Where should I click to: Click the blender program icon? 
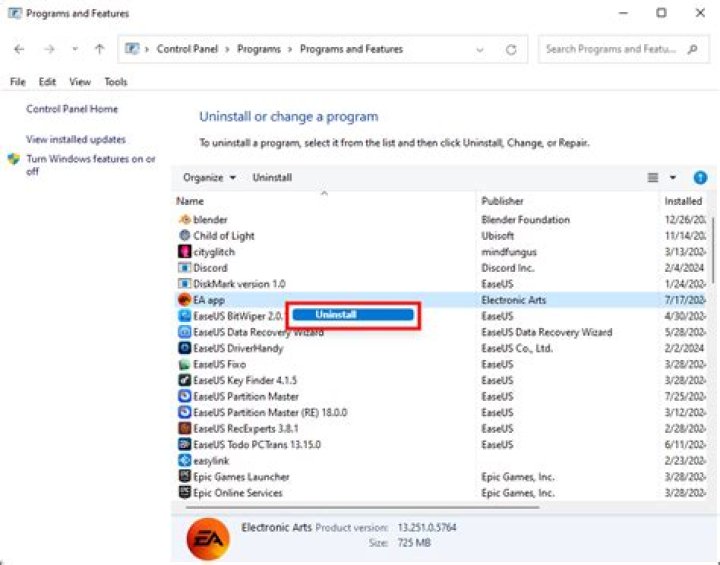pyautogui.click(x=184, y=220)
